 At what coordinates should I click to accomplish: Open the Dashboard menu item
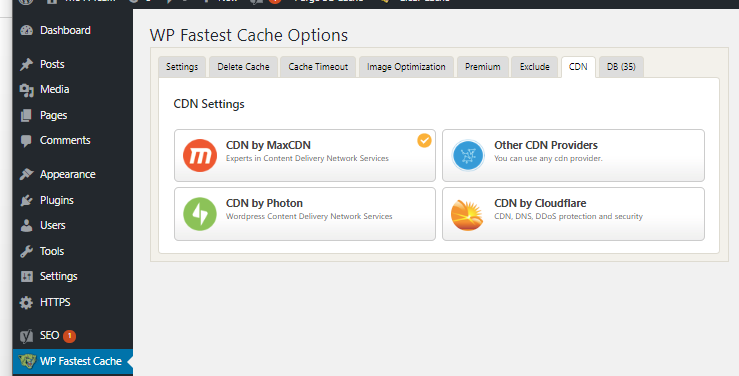(x=73, y=31)
